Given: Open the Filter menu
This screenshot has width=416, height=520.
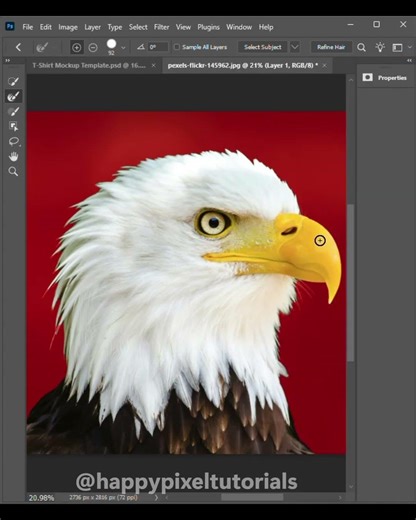Looking at the screenshot, I should (162, 27).
